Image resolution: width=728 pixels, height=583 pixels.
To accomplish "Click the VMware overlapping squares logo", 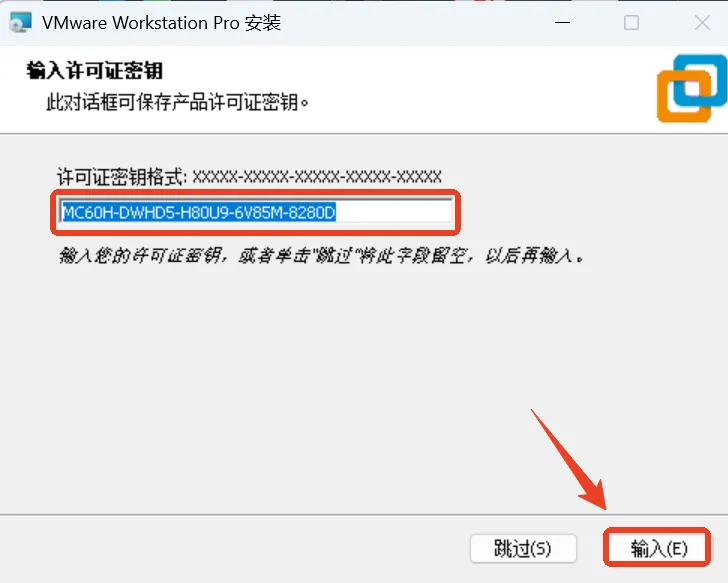I will point(692,88).
